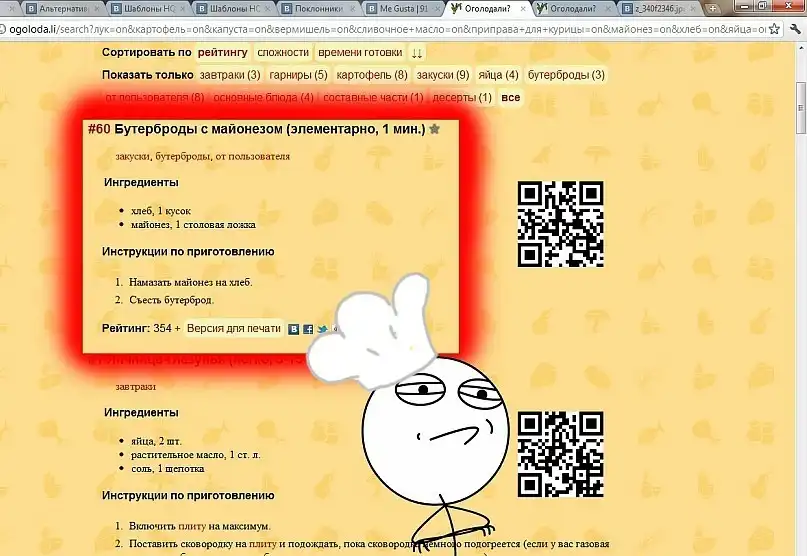Share recipe #60 via the Facebook icon

[308, 329]
